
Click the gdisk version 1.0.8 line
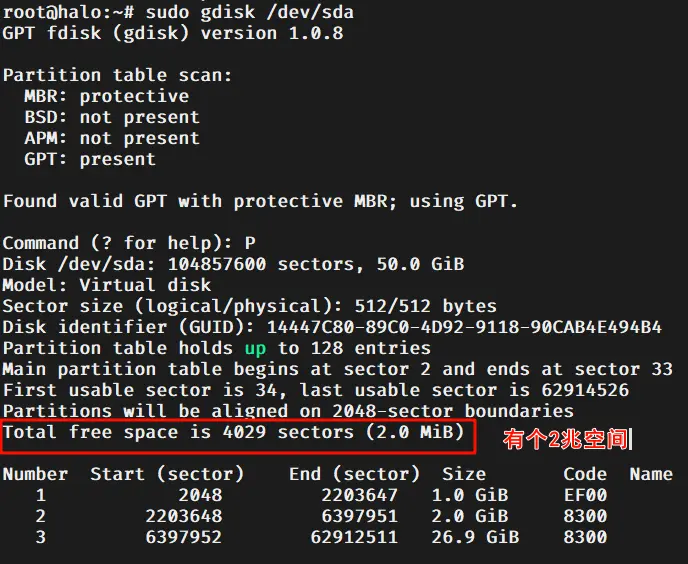[173, 33]
